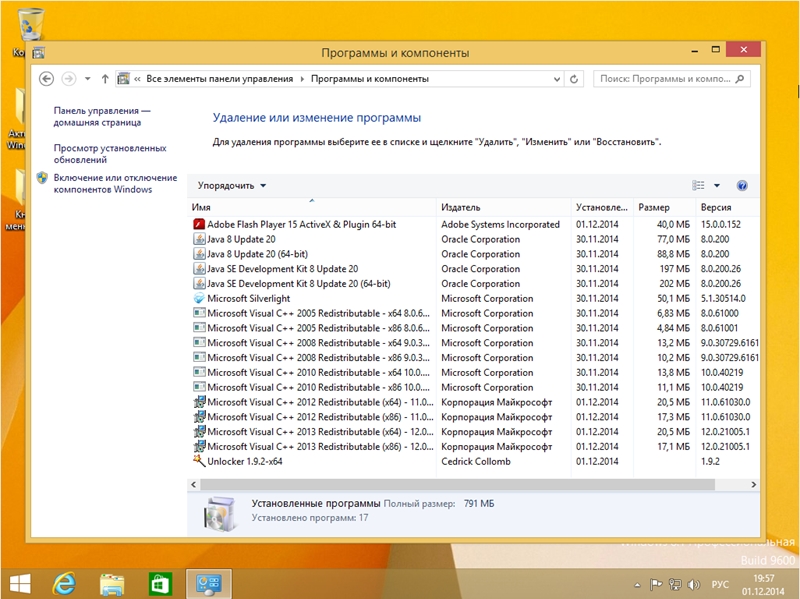Click Control Panel taskbar button
The width and height of the screenshot is (800, 599).
pos(209,583)
